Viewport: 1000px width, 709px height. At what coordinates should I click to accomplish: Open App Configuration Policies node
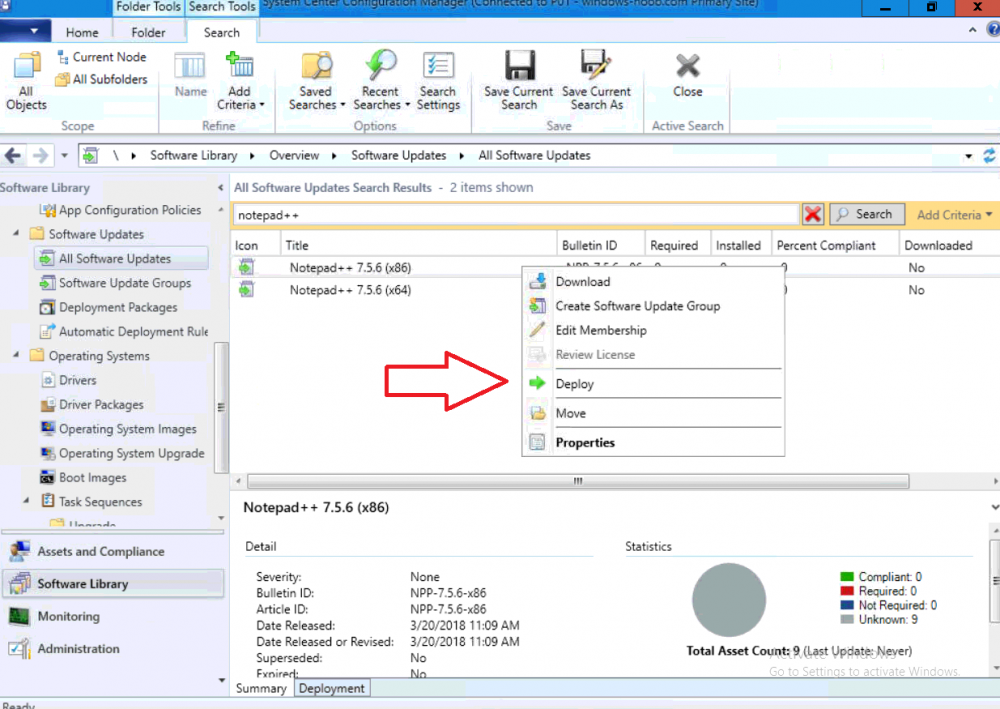click(x=121, y=210)
